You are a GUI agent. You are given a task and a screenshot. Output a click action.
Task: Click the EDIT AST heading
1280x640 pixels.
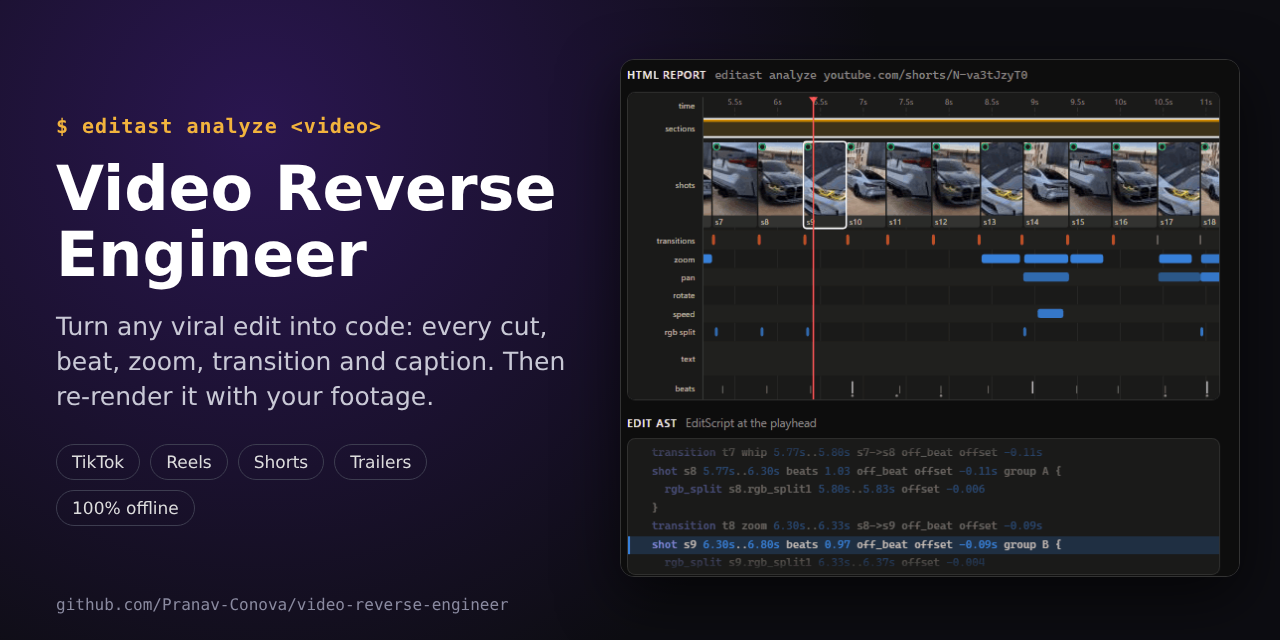[652, 423]
